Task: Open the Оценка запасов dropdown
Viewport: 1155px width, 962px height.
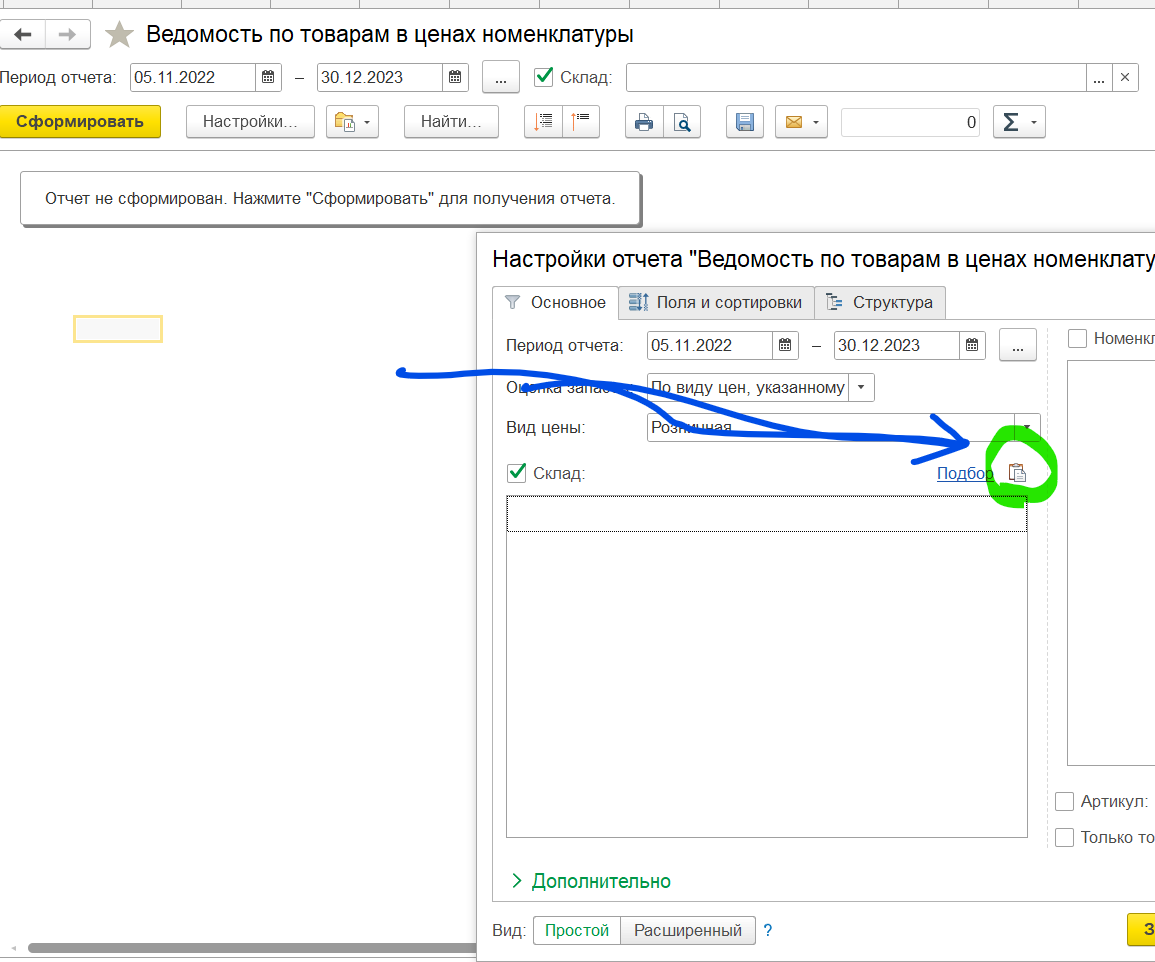Action: pyautogui.click(x=861, y=387)
